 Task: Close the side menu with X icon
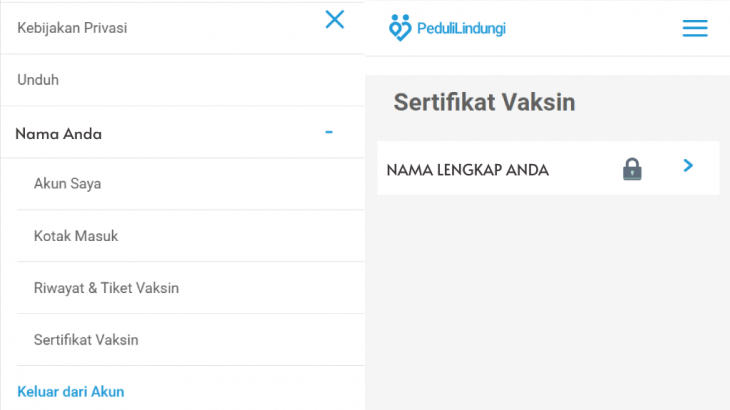pos(334,20)
